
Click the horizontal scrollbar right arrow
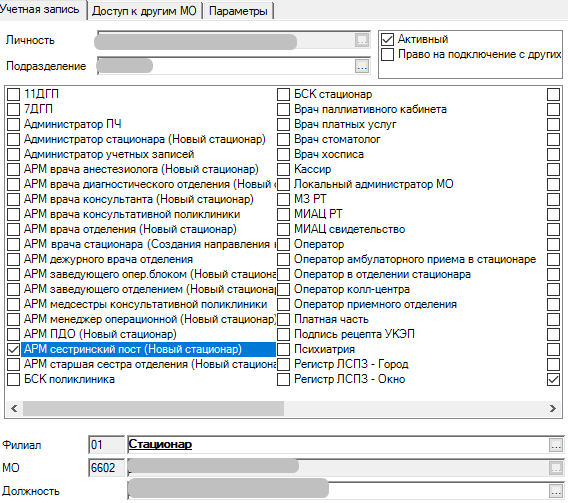553,408
